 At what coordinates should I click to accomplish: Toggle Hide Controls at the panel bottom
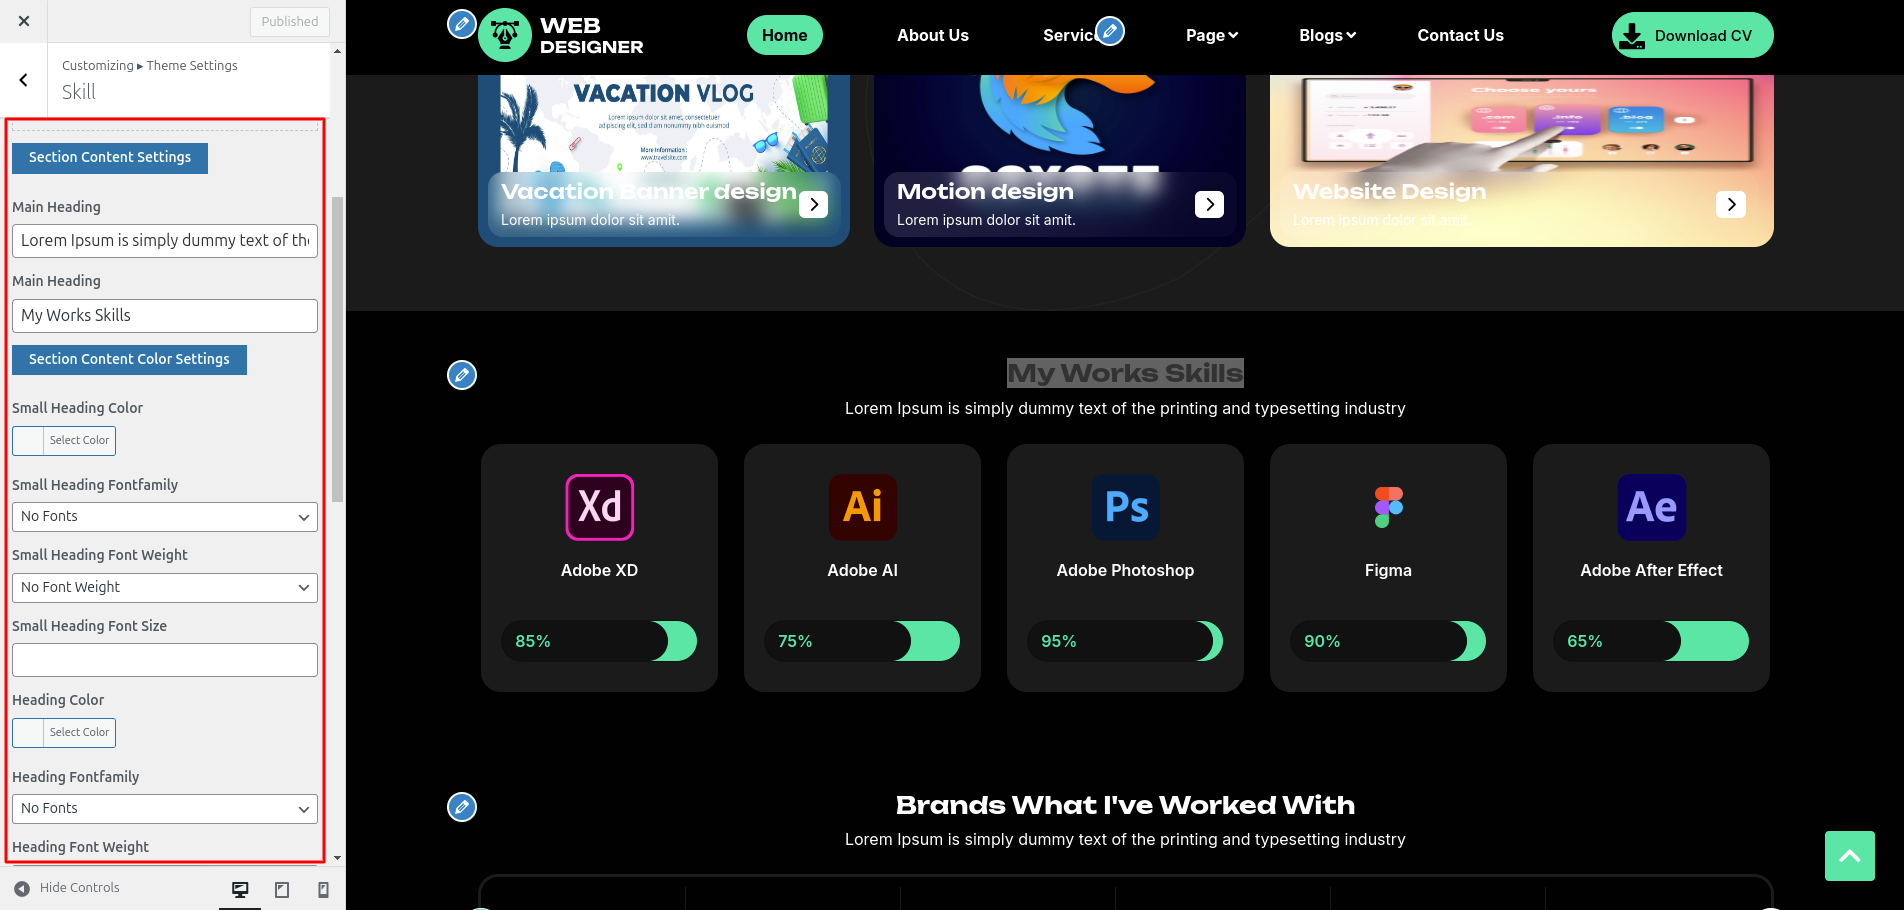pyautogui.click(x=67, y=888)
